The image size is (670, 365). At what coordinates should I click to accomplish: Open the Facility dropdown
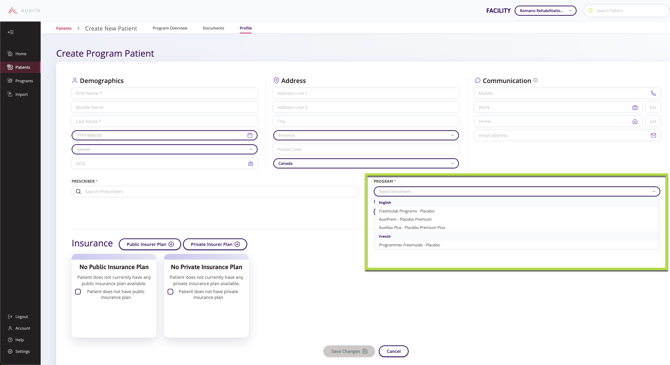545,11
